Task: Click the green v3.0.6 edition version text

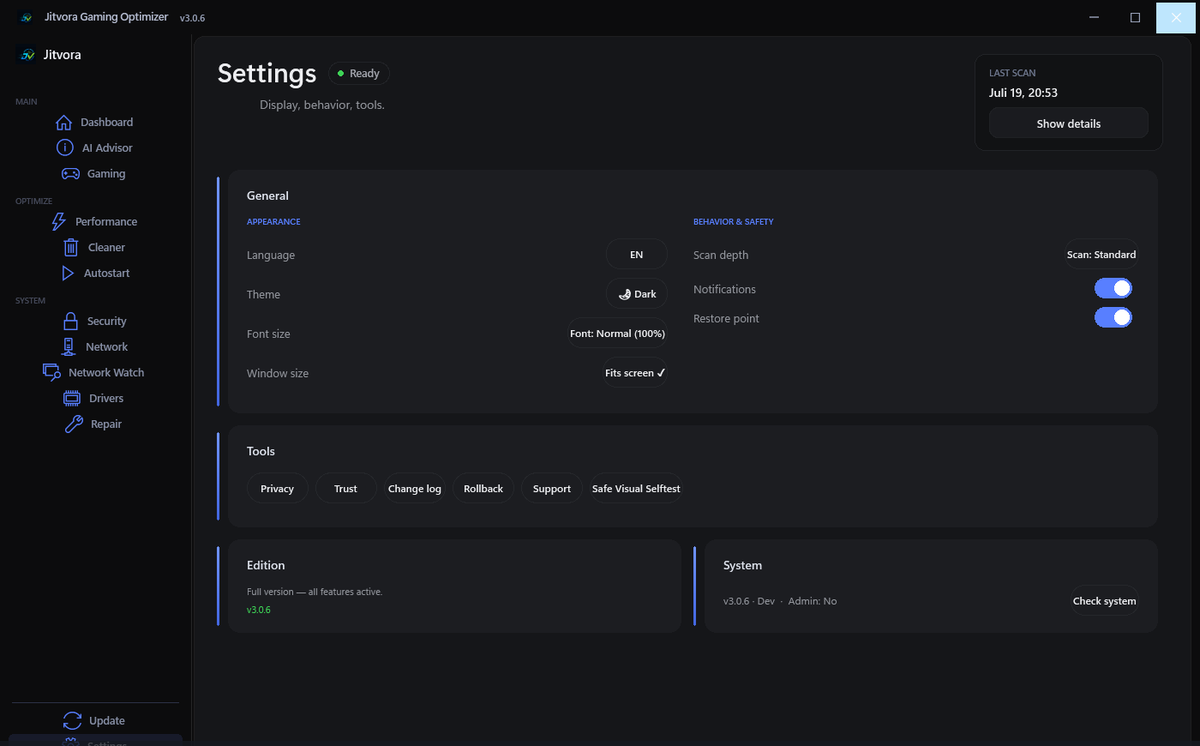Action: click(259, 610)
